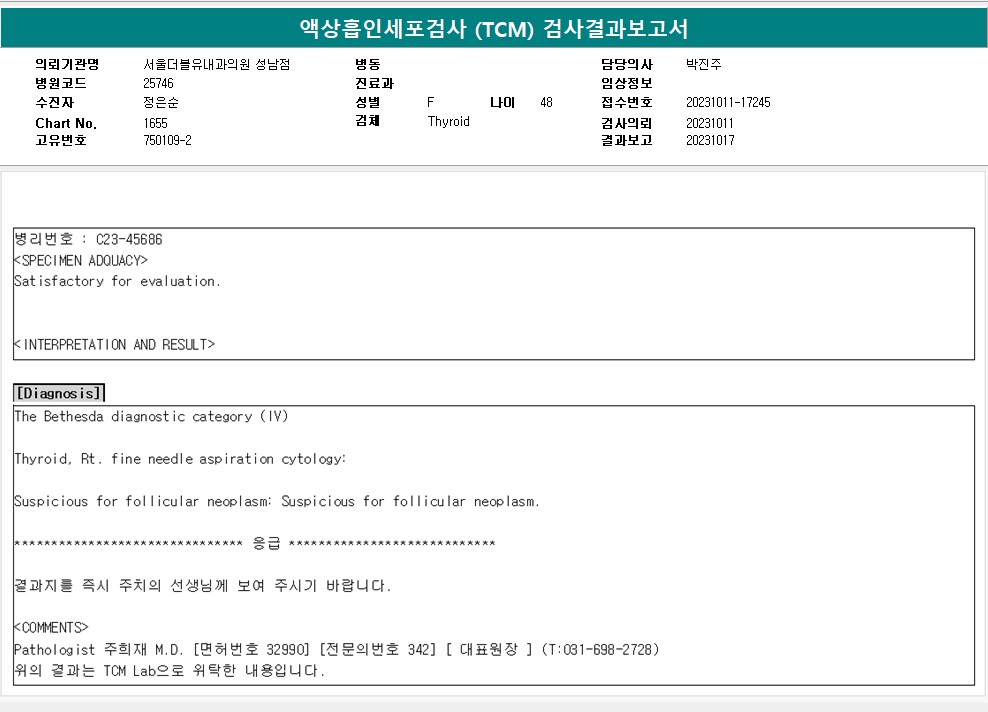The image size is (988, 712).
Task: Click pathology number line C23-45686
Action: click(x=88, y=239)
